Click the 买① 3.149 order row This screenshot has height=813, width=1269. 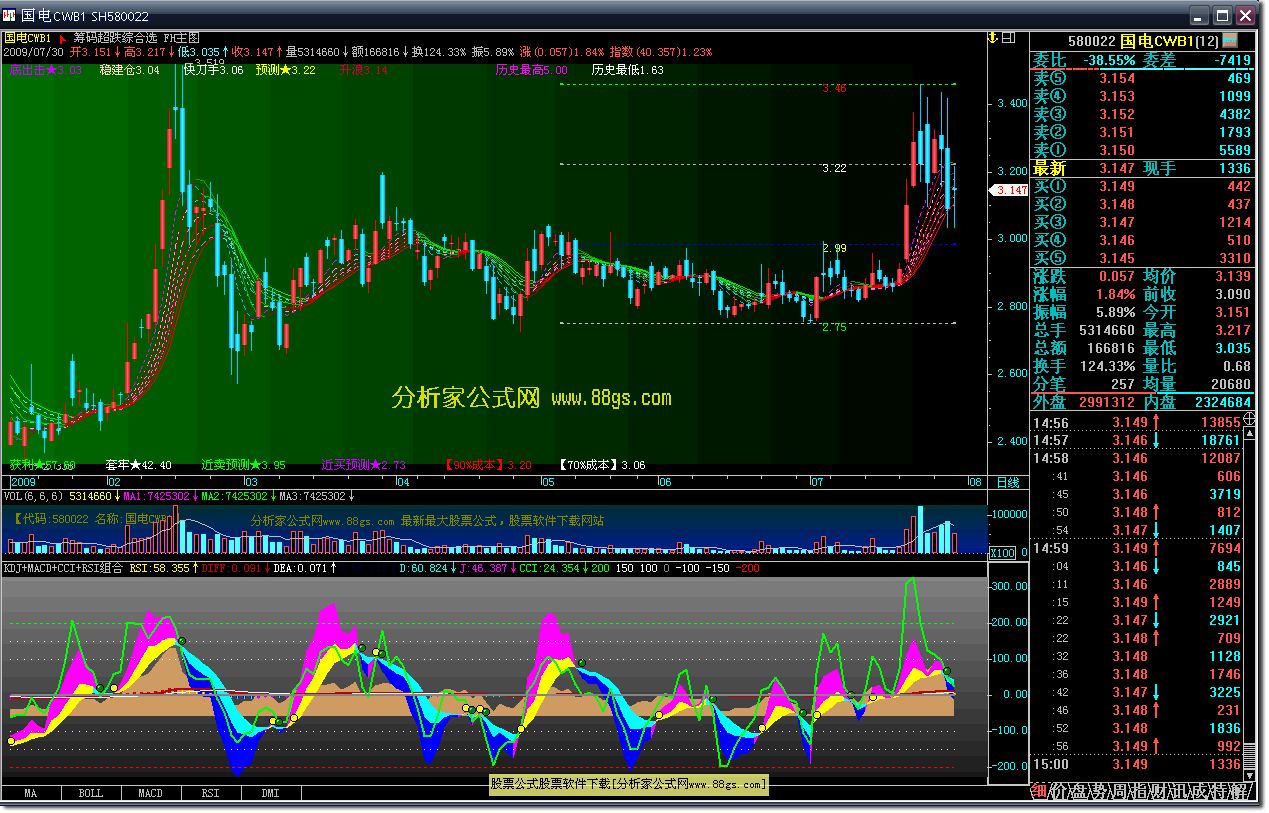pyautogui.click(x=1142, y=186)
